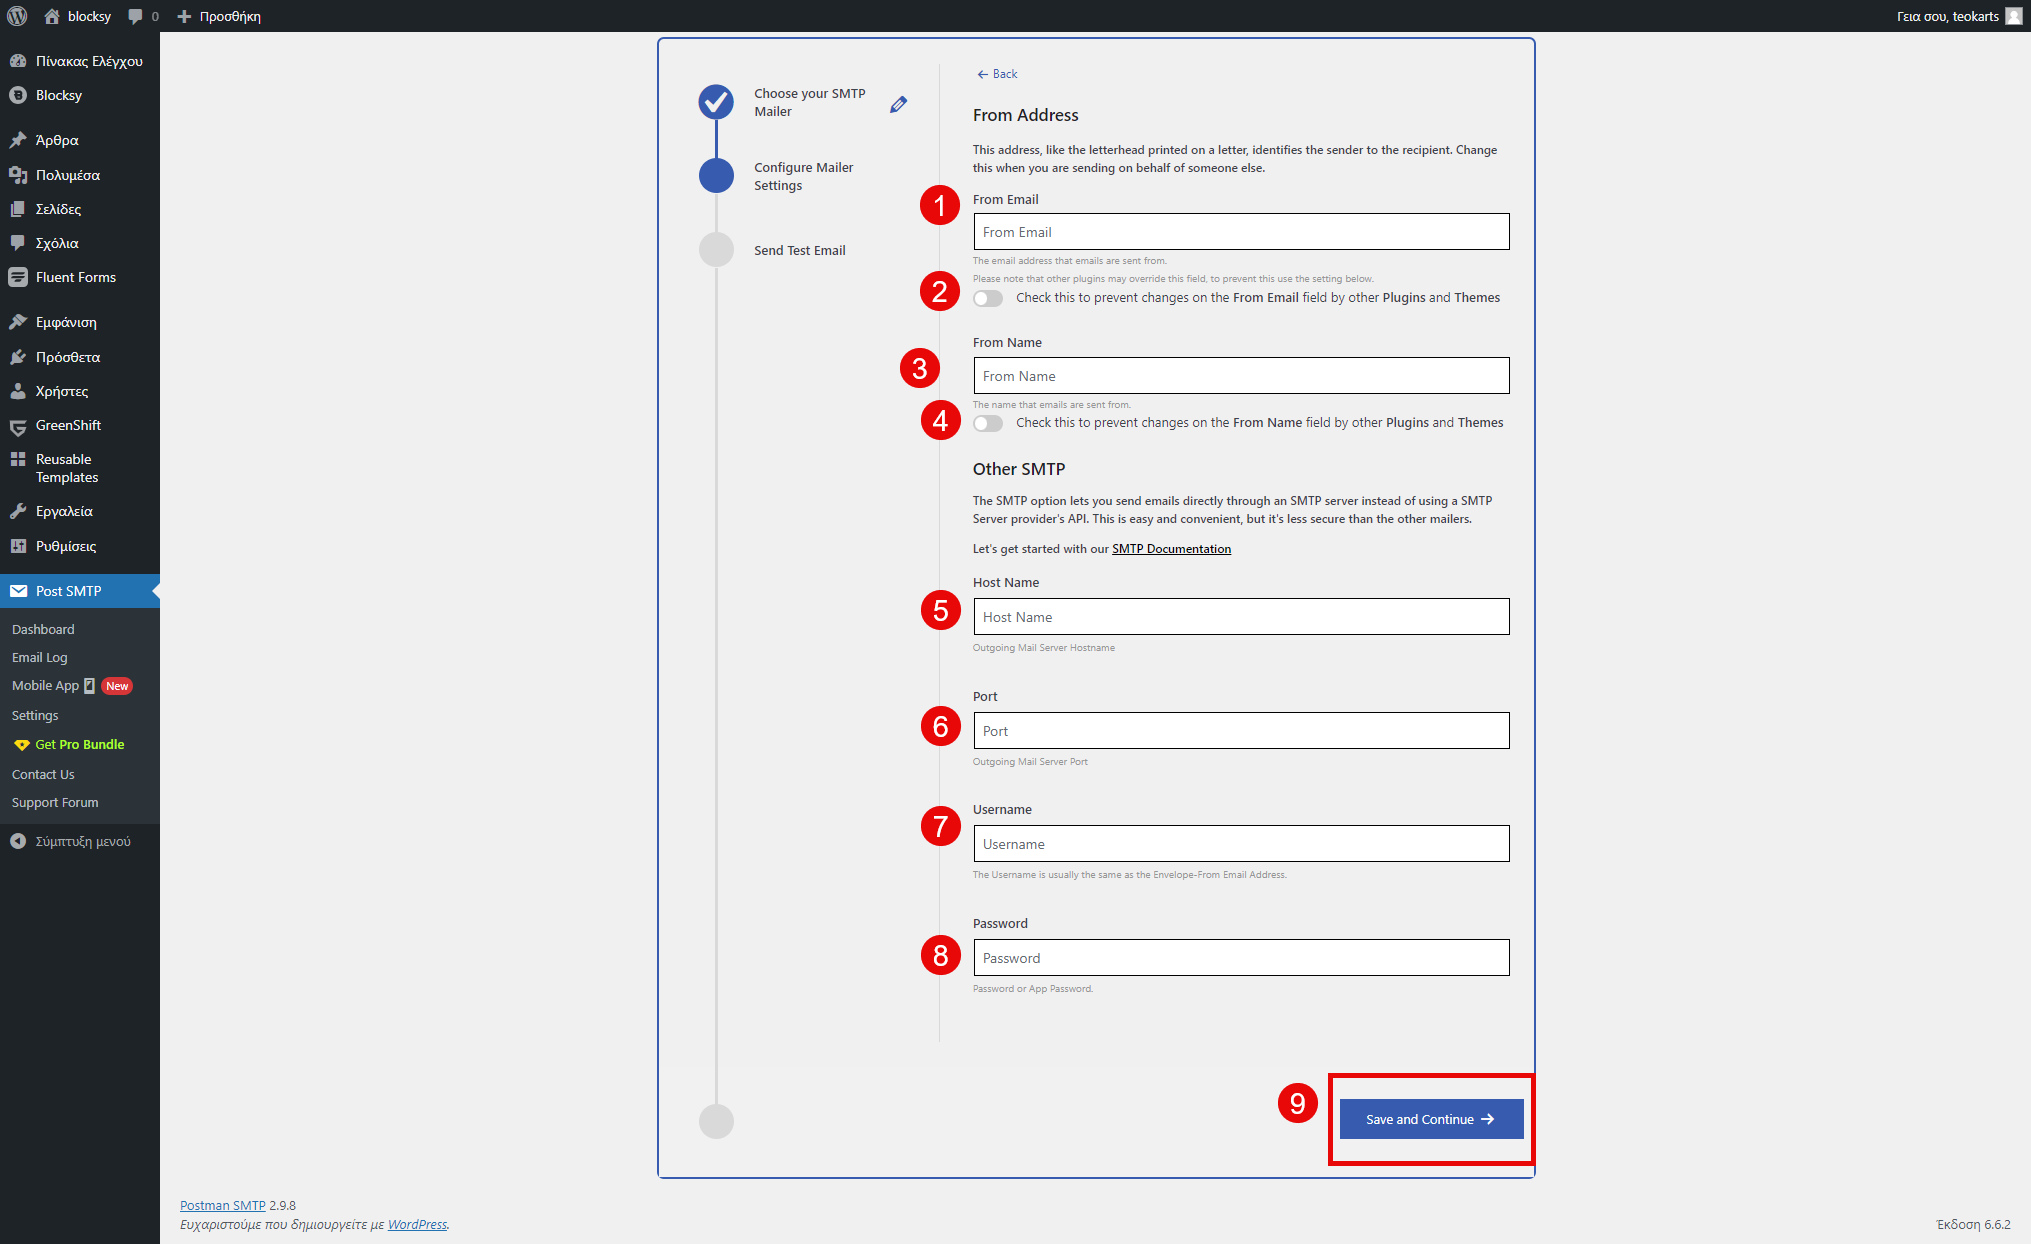Click the WordPress logo icon
The image size is (2031, 1244).
coord(17,16)
